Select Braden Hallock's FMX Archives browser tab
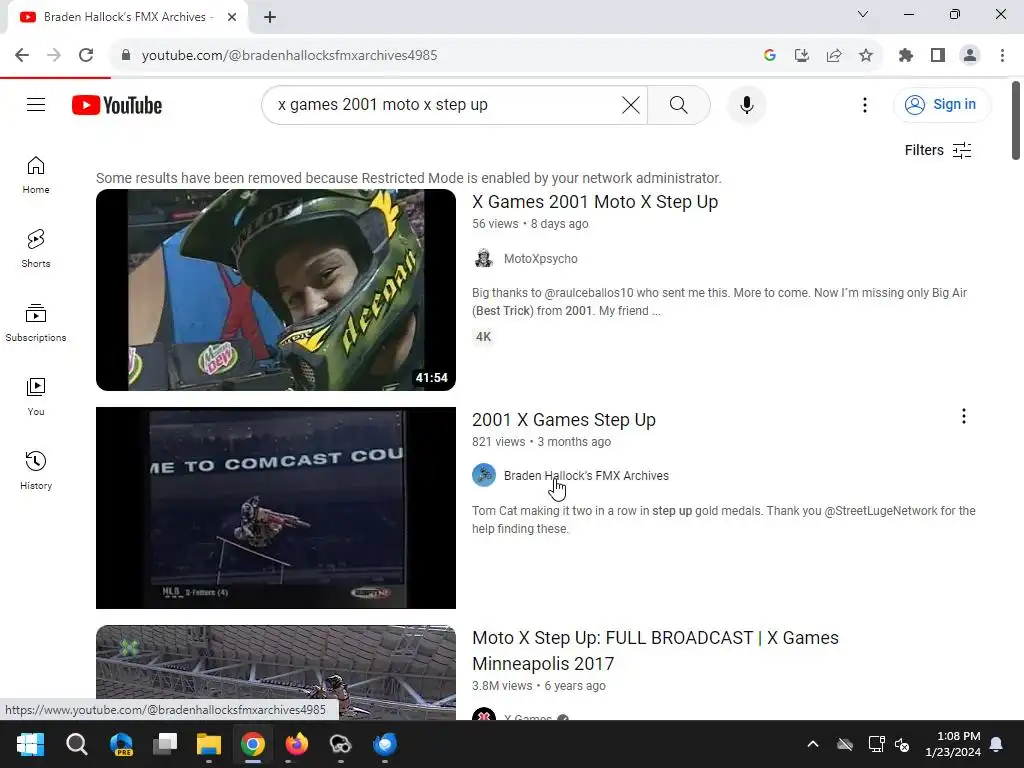Viewport: 1024px width, 768px height. point(128,17)
